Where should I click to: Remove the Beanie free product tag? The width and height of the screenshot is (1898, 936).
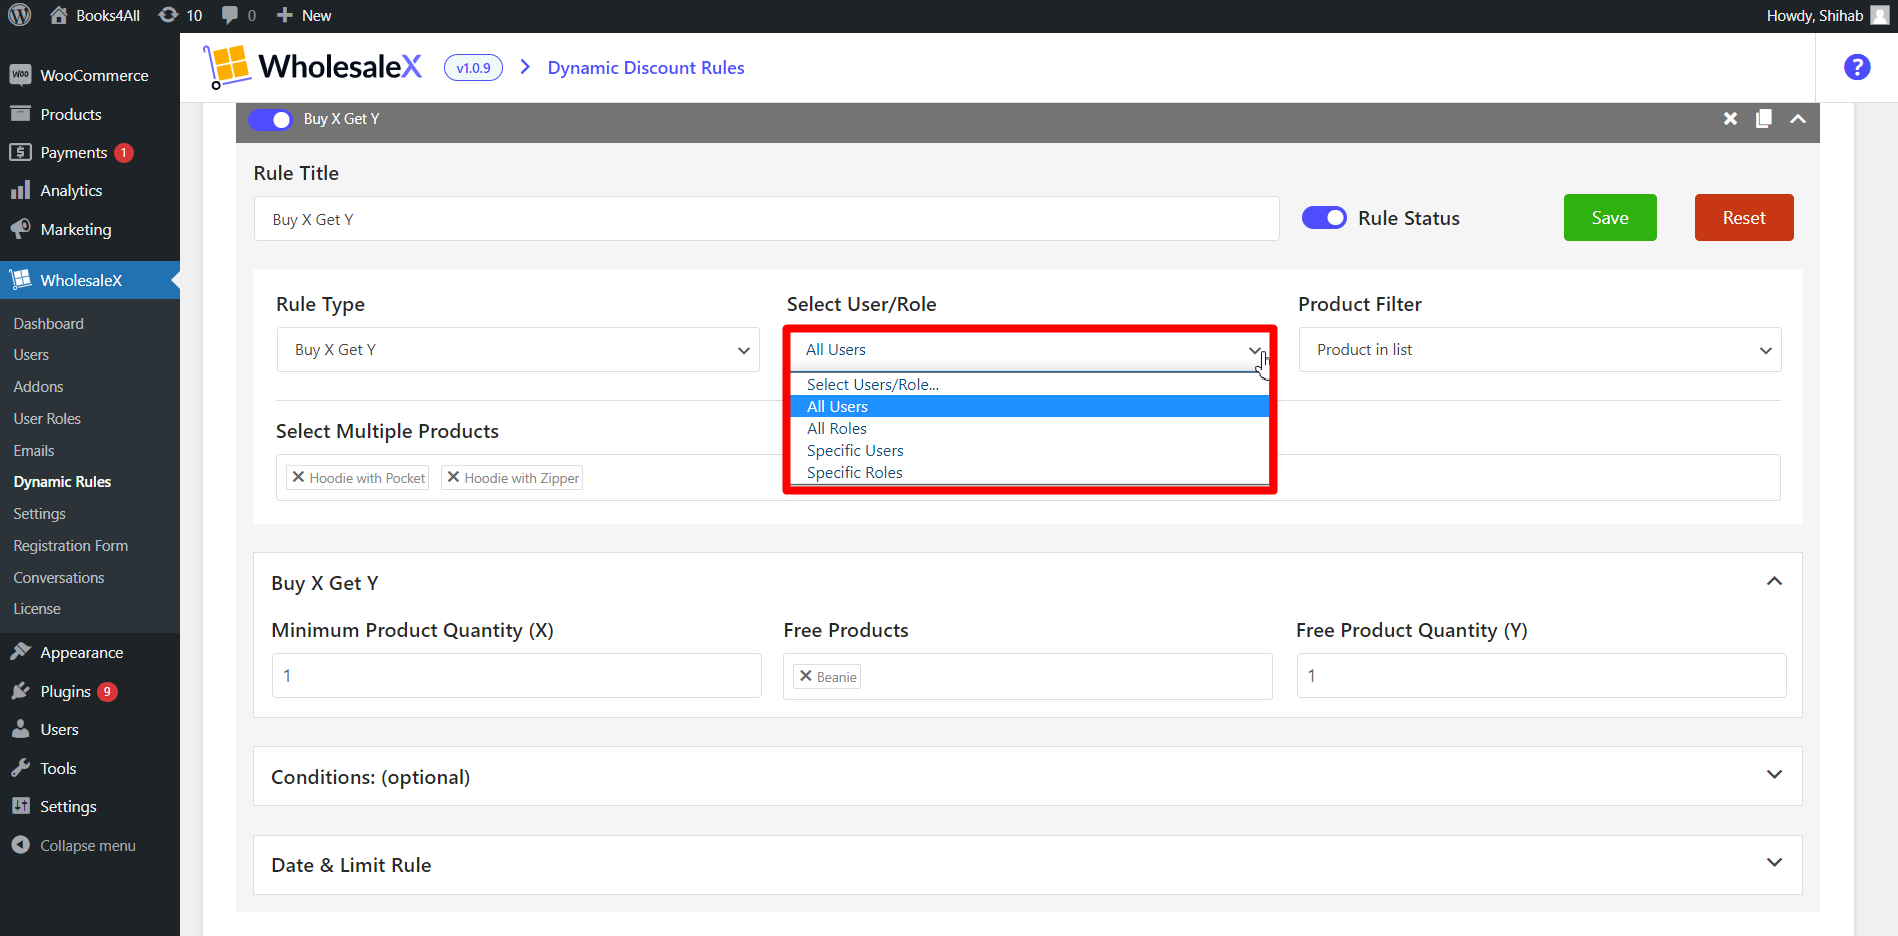806,676
